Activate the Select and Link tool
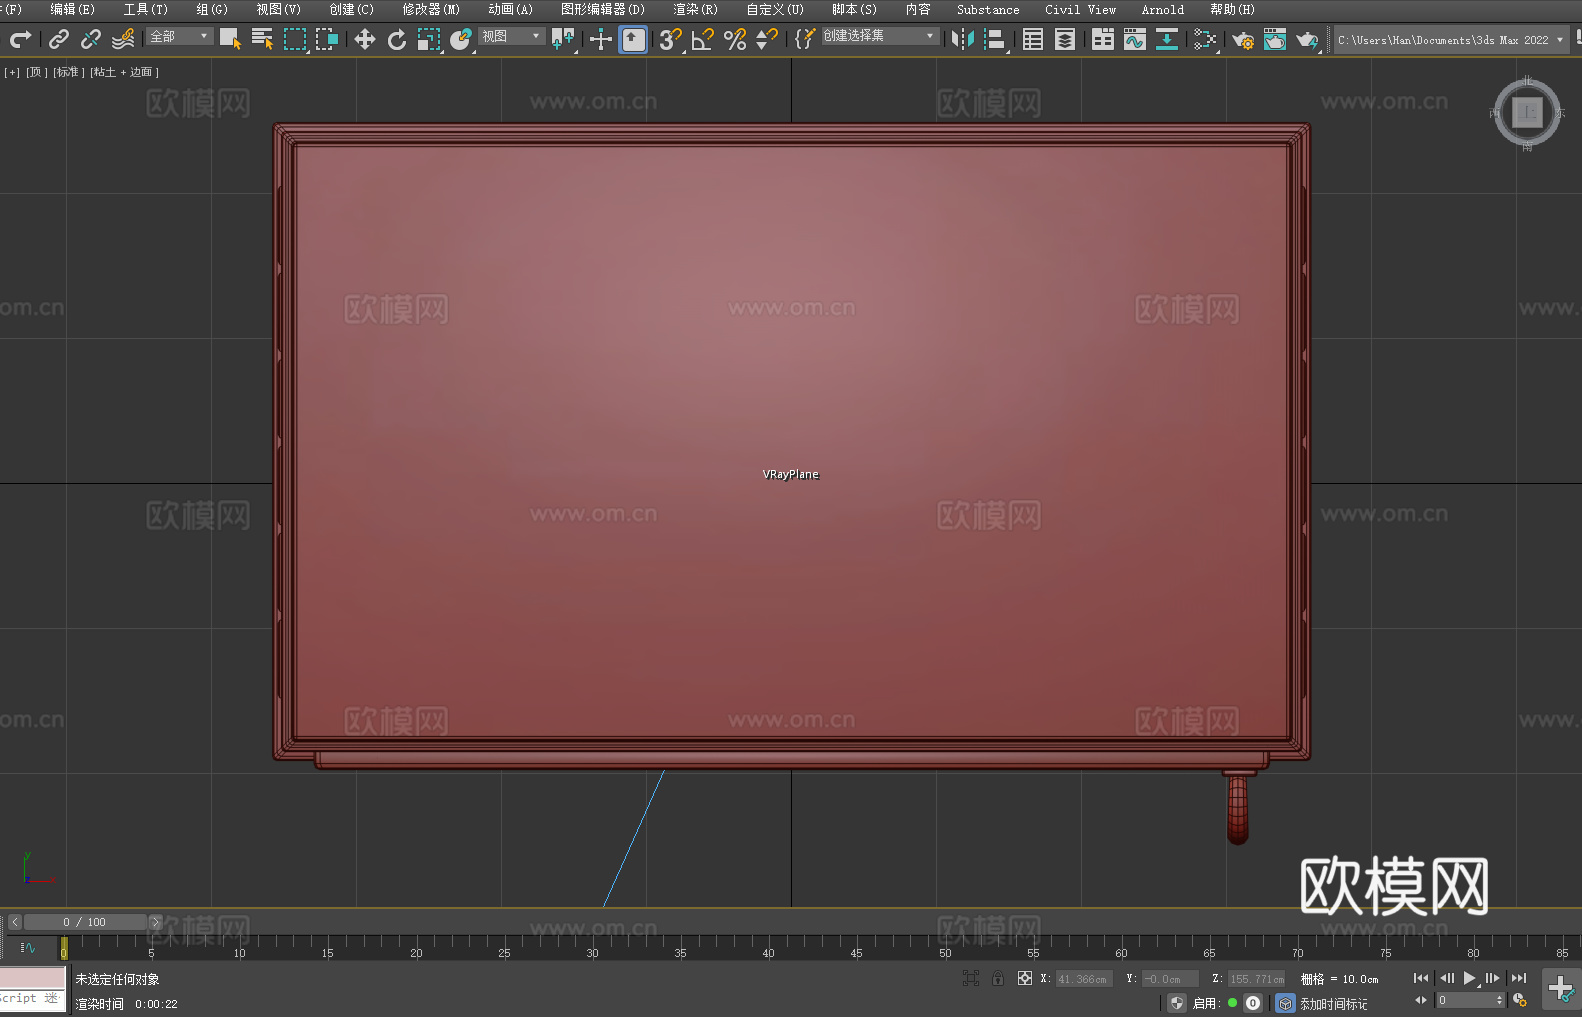Screen dimensions: 1582x1017 pyautogui.click(x=59, y=39)
